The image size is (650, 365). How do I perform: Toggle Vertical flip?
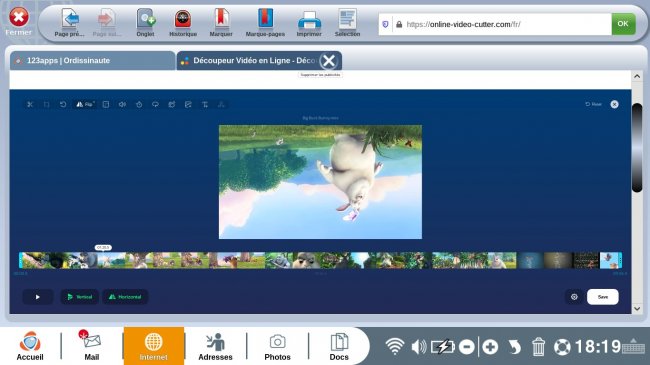[x=80, y=297]
